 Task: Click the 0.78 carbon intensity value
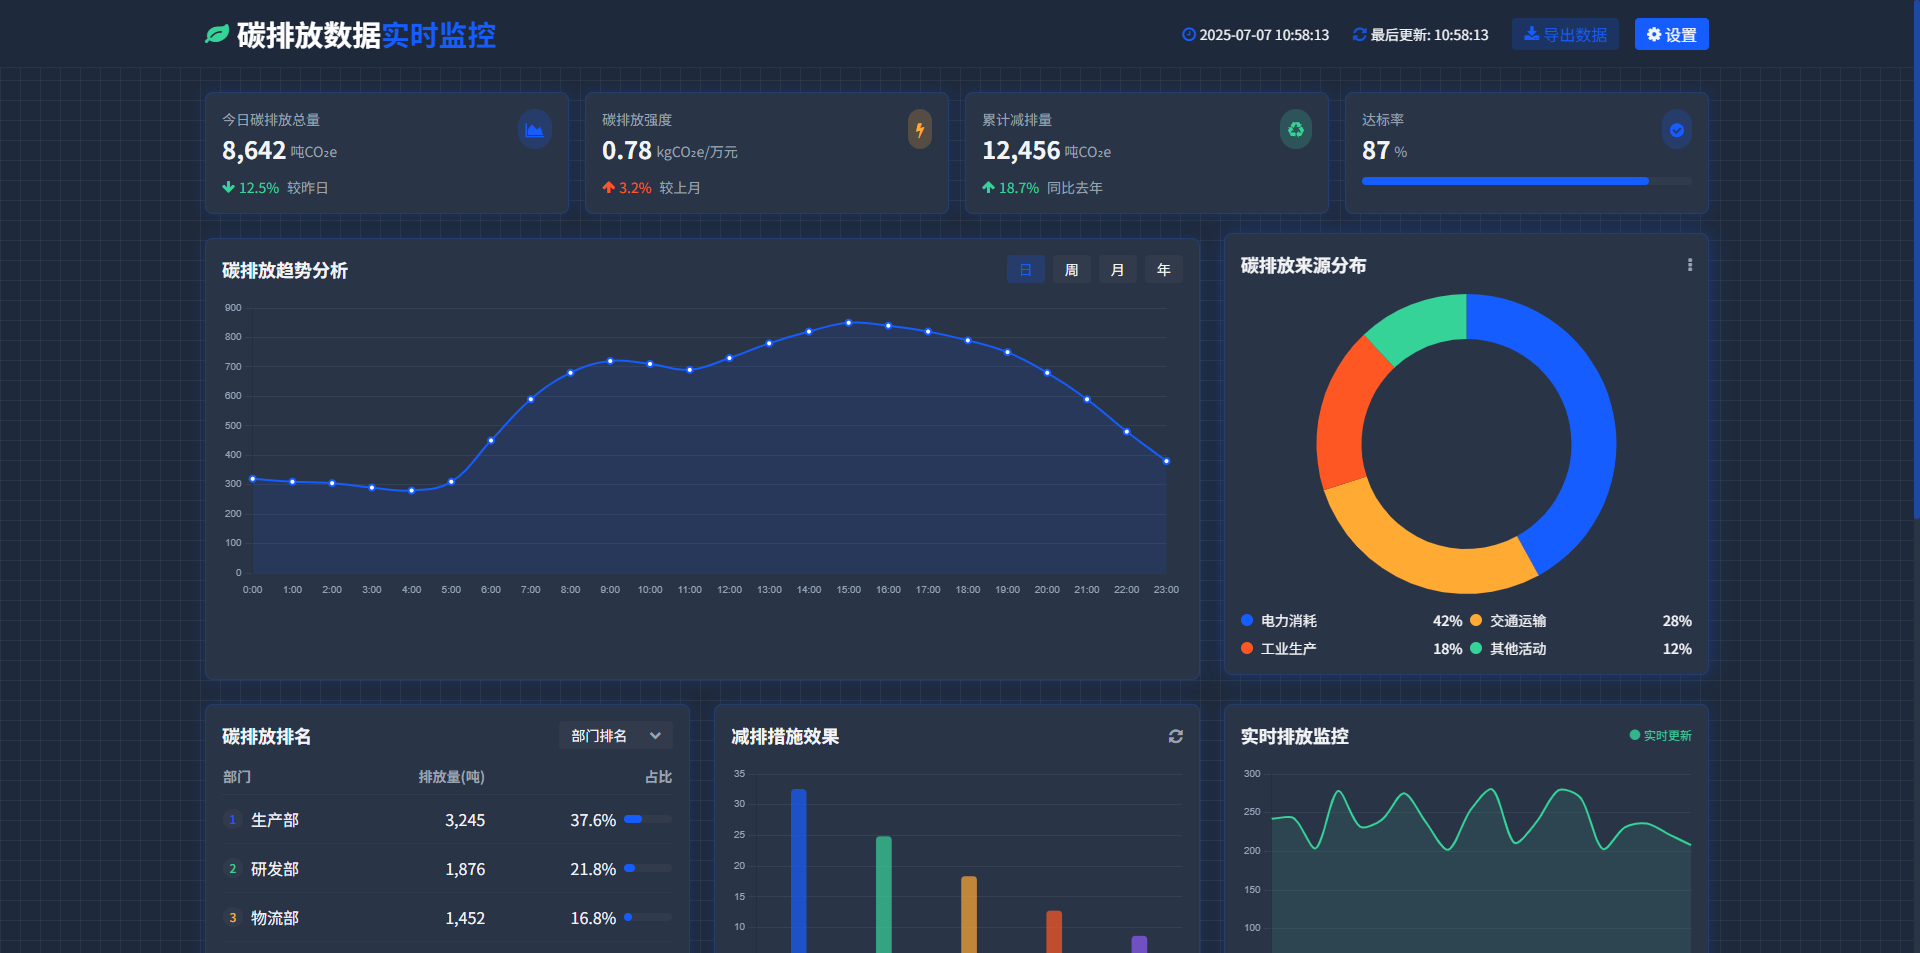(627, 151)
